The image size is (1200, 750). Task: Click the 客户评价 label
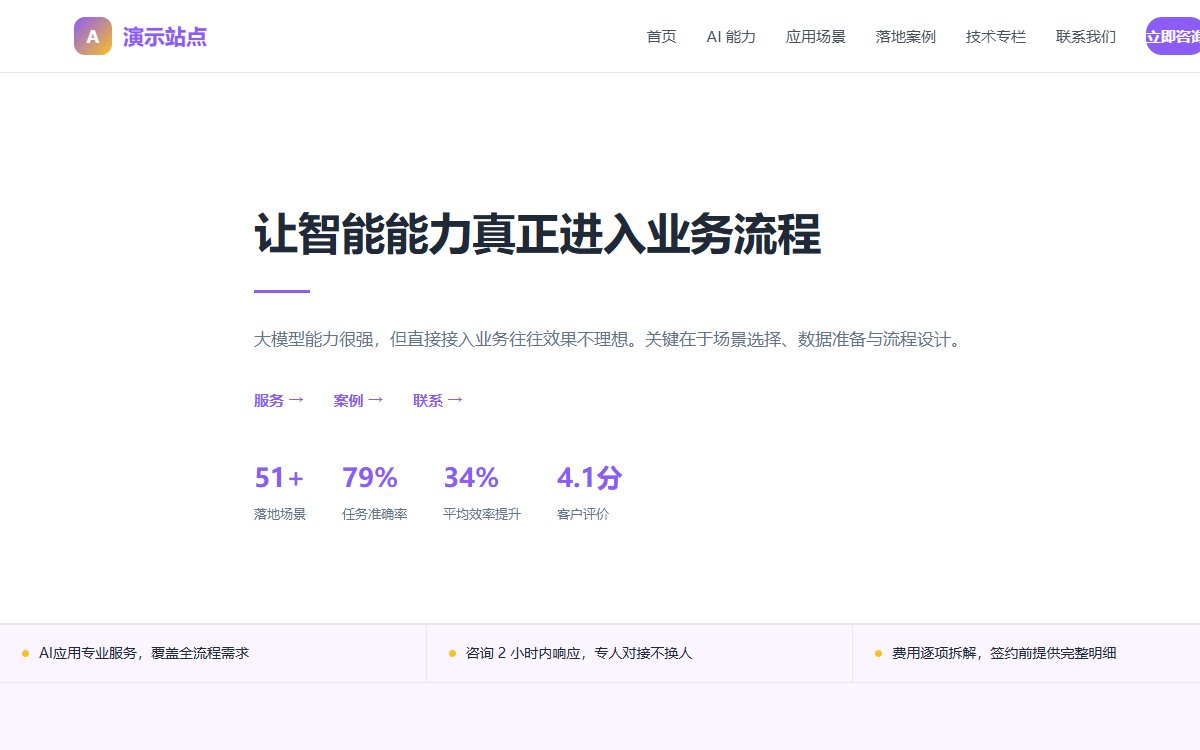[x=583, y=514]
